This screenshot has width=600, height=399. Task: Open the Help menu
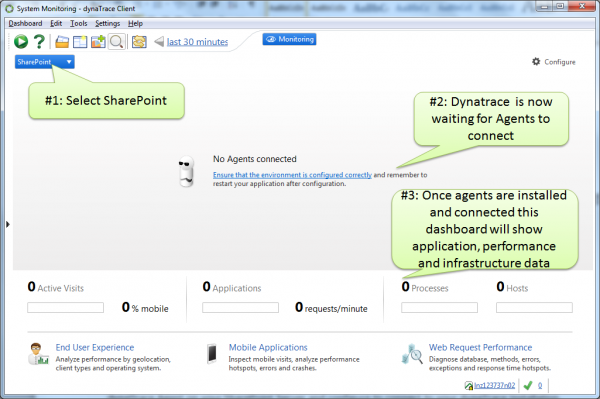coord(135,23)
